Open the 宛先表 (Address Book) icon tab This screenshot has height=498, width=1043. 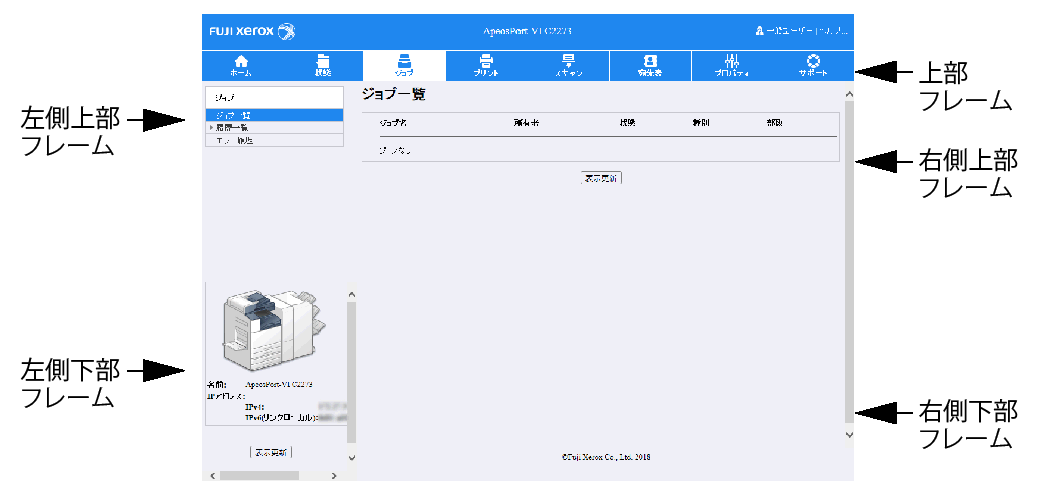click(x=650, y=65)
